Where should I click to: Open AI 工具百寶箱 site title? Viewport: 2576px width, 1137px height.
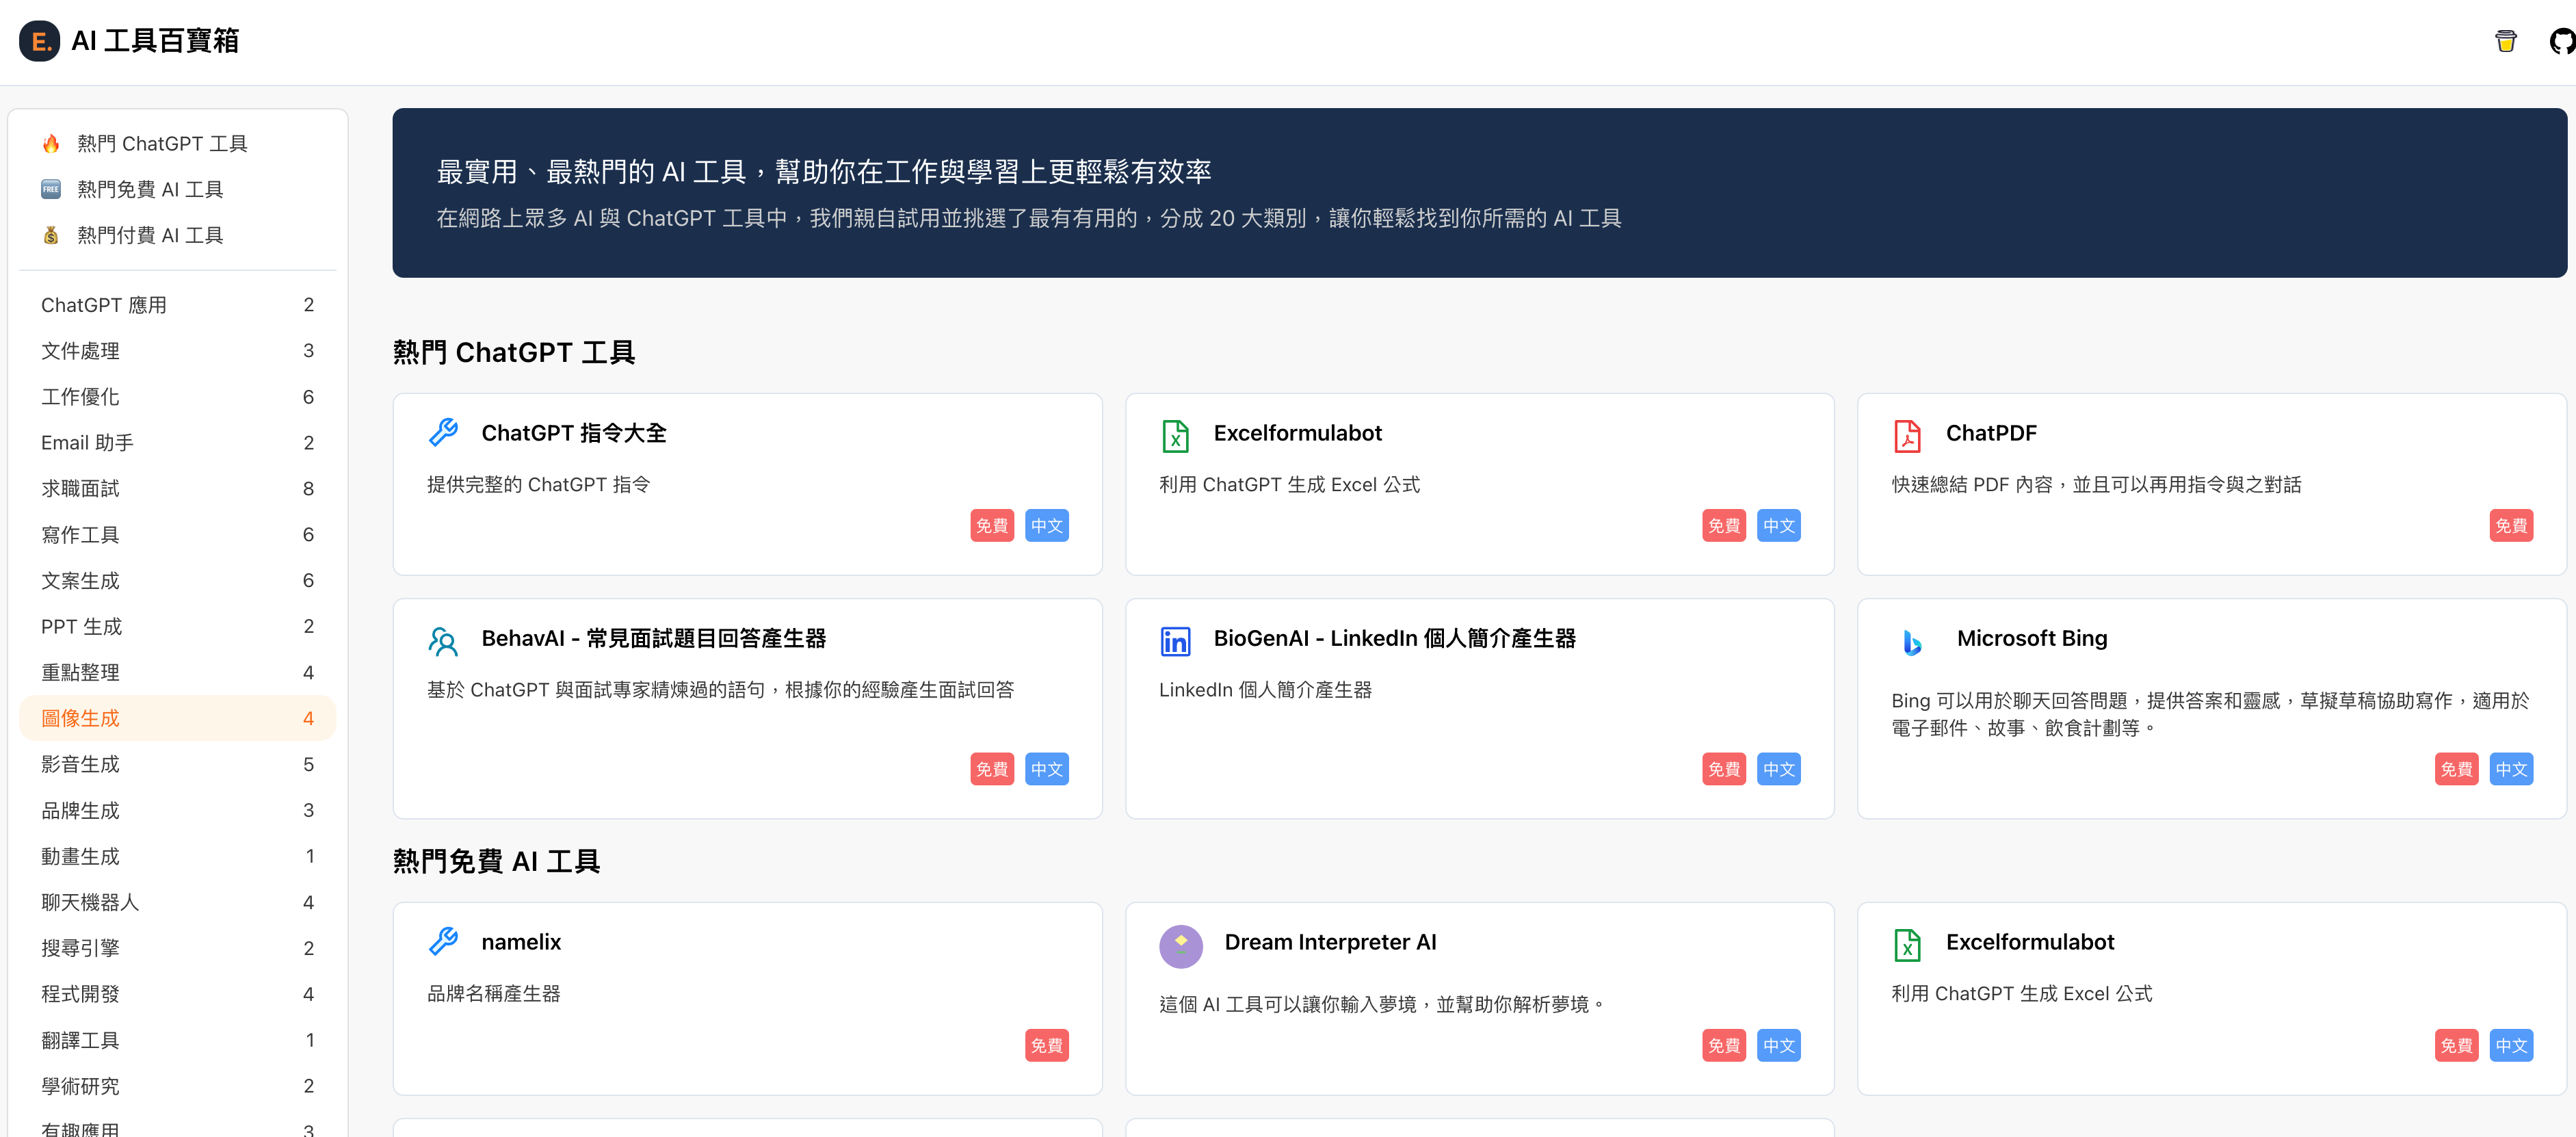tap(155, 41)
